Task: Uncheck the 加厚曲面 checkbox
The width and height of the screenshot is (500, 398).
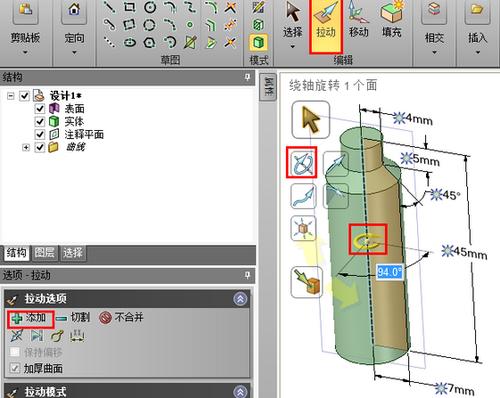Action: point(15,368)
